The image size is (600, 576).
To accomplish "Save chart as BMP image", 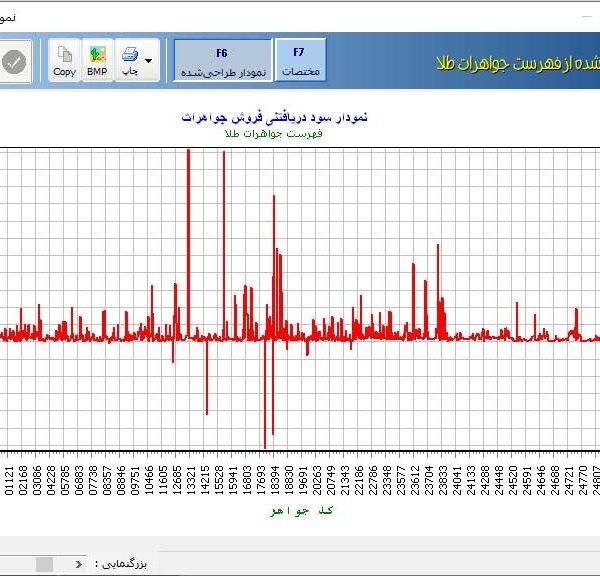I will (97, 60).
